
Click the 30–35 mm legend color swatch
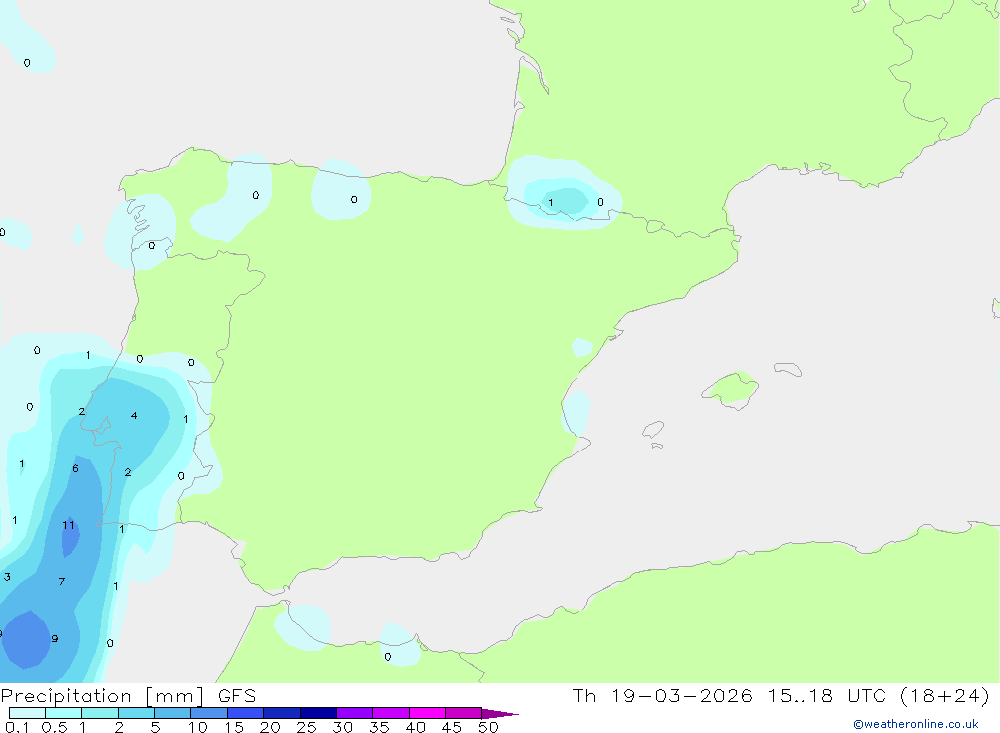coord(355,713)
